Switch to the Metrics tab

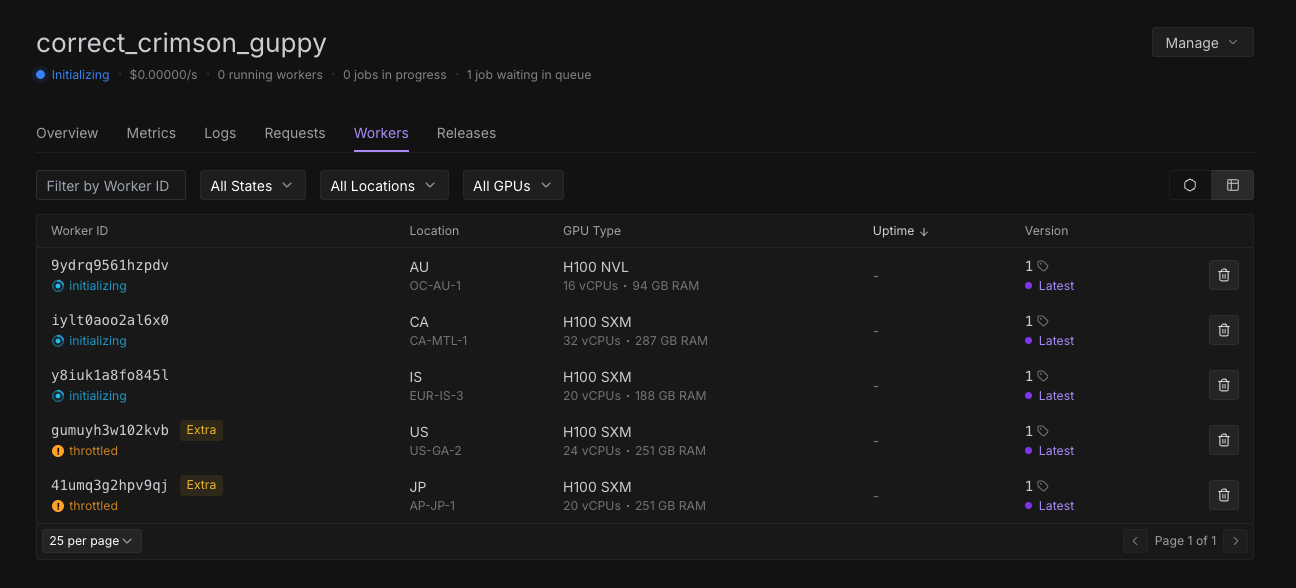(151, 133)
